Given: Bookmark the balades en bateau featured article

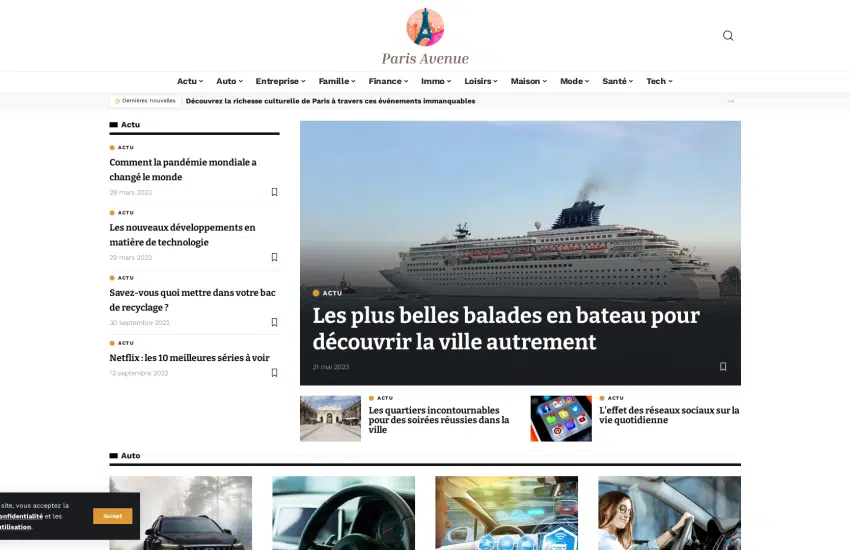Looking at the screenshot, I should [x=723, y=366].
